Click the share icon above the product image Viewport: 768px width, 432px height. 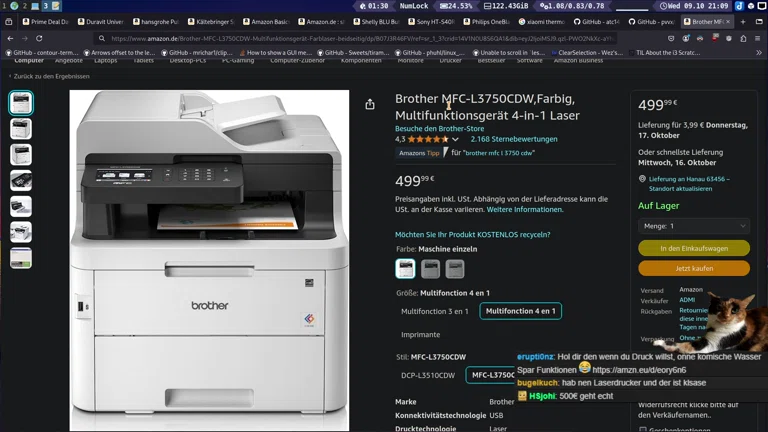[370, 104]
